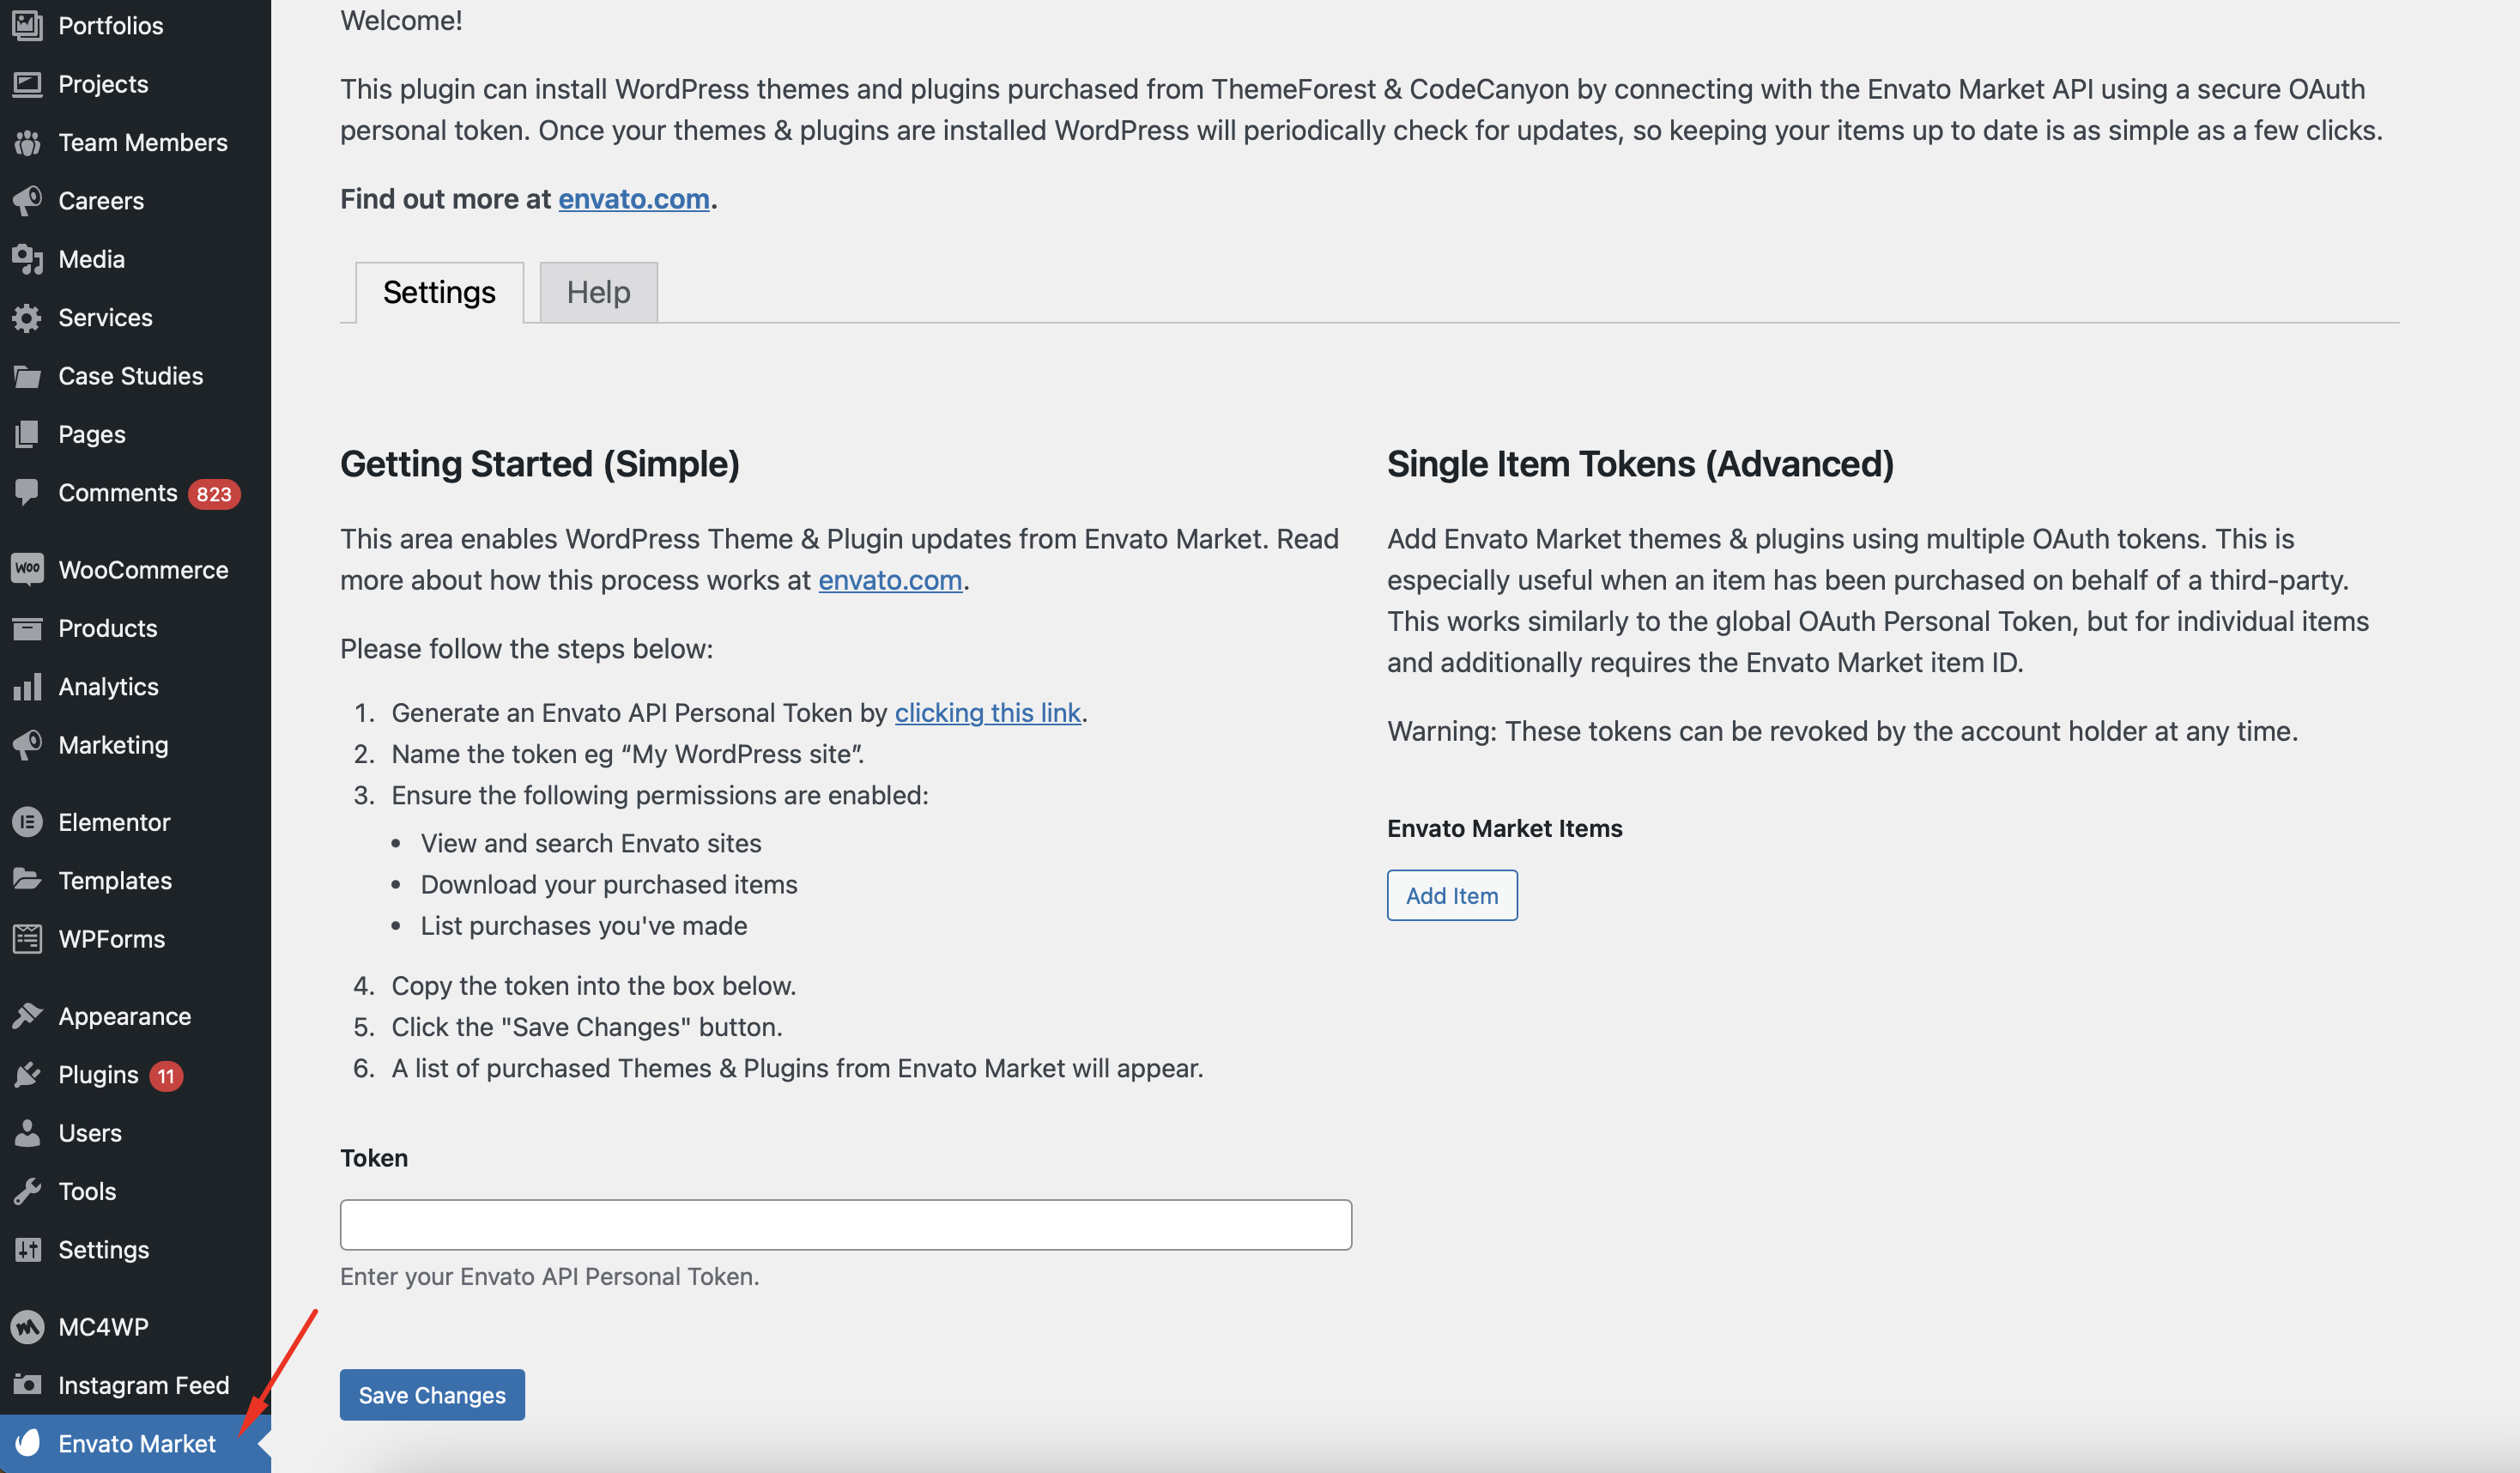Screen dimensions: 2520x1473
Task: Open envato.com link after "Find out more"
Action: click(633, 199)
